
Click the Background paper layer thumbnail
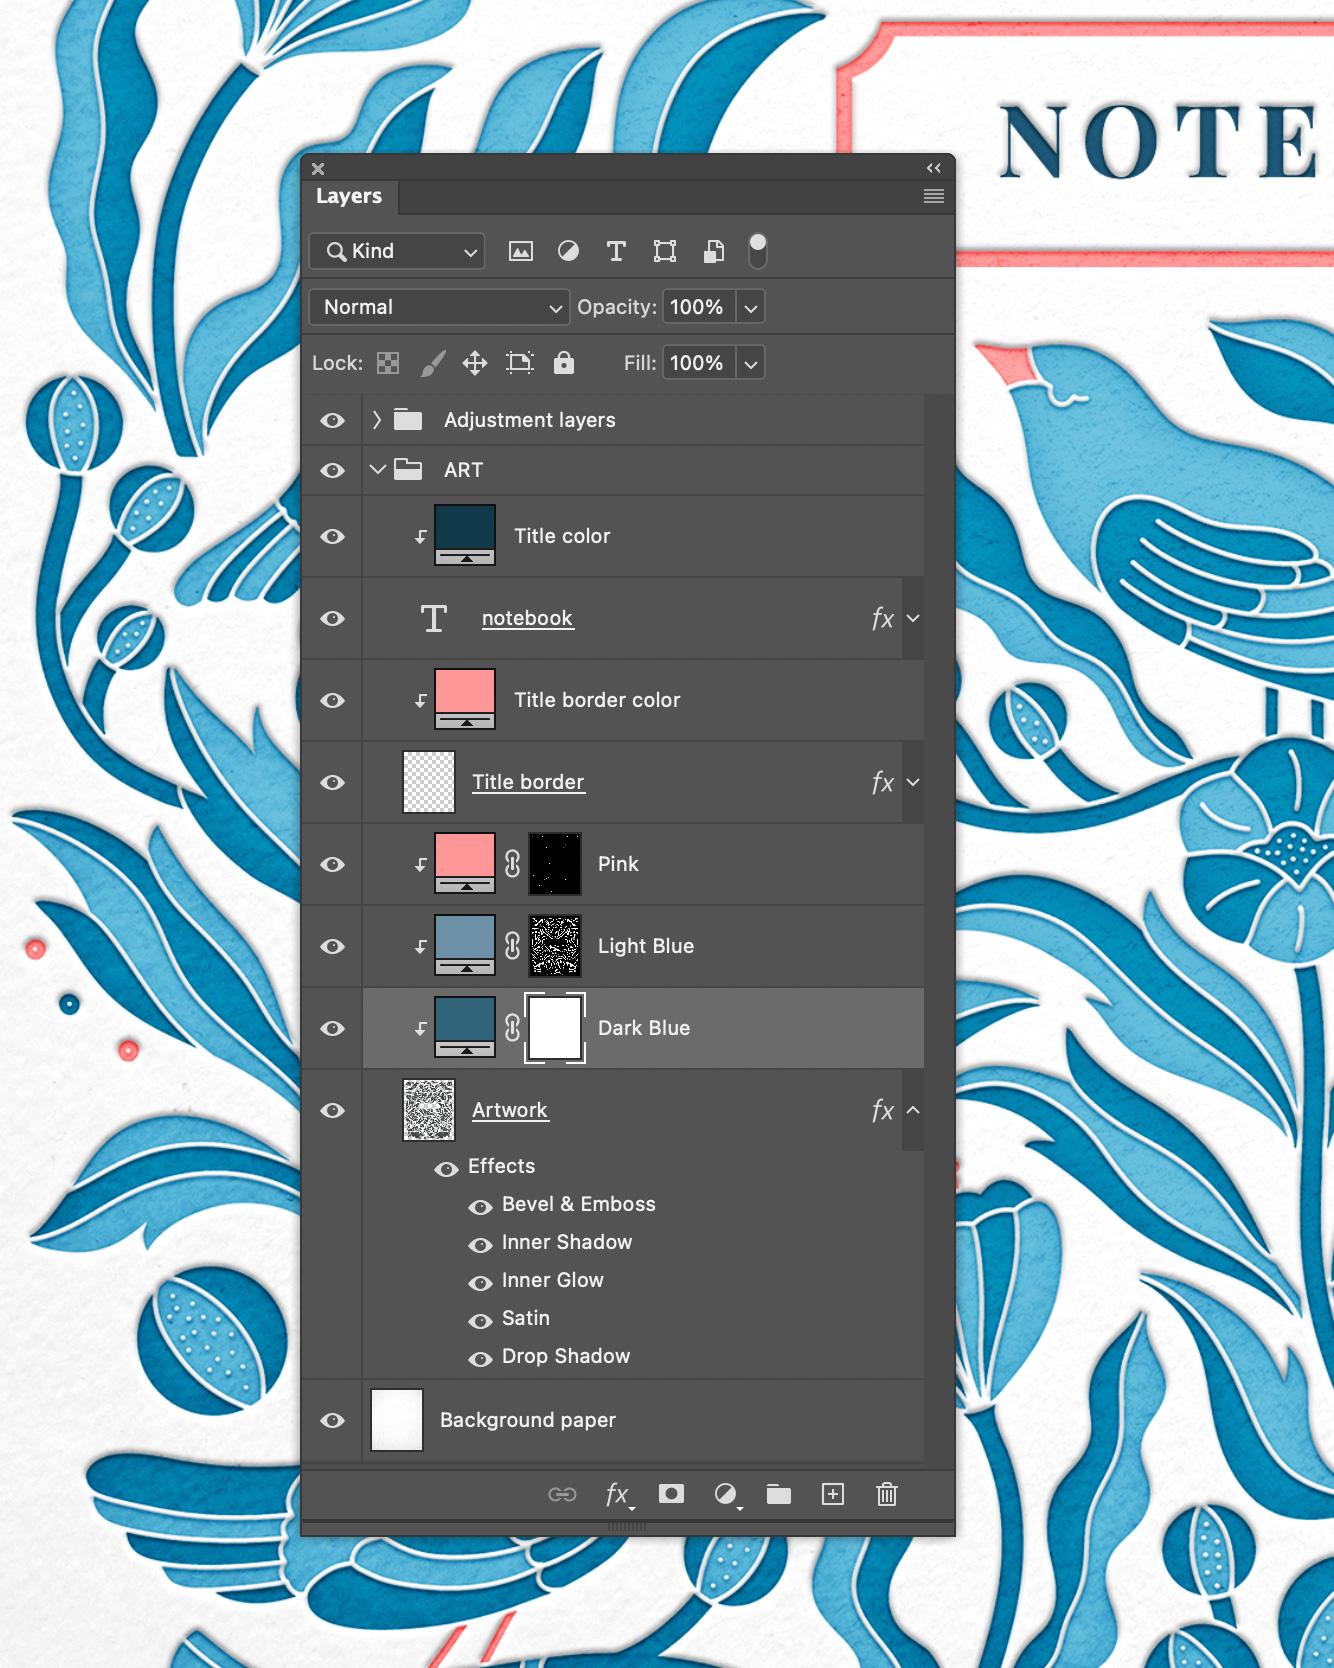pos(397,1420)
